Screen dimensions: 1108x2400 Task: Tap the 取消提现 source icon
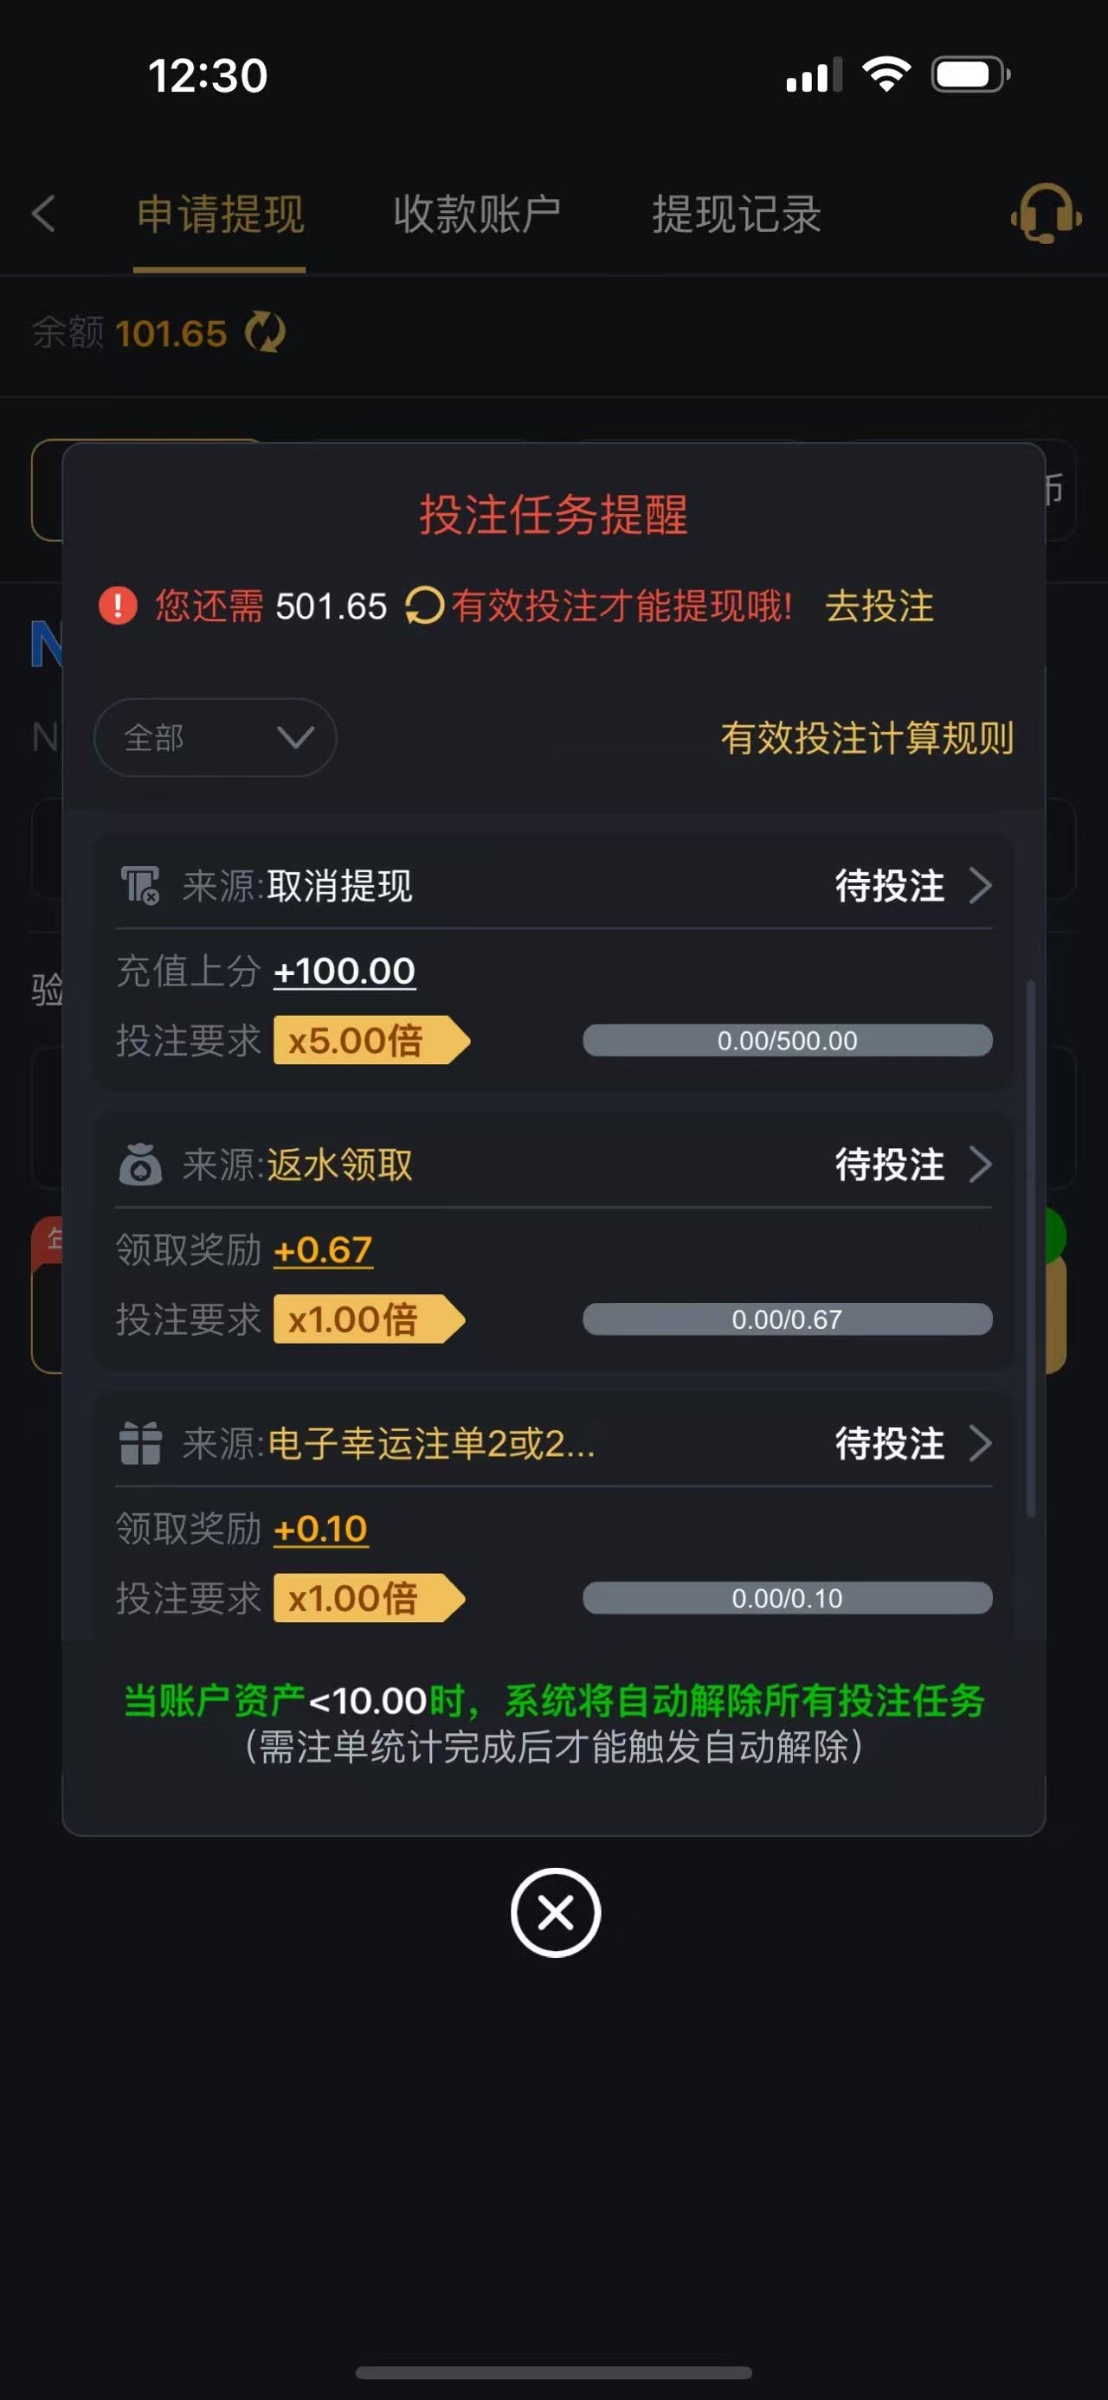coord(140,886)
